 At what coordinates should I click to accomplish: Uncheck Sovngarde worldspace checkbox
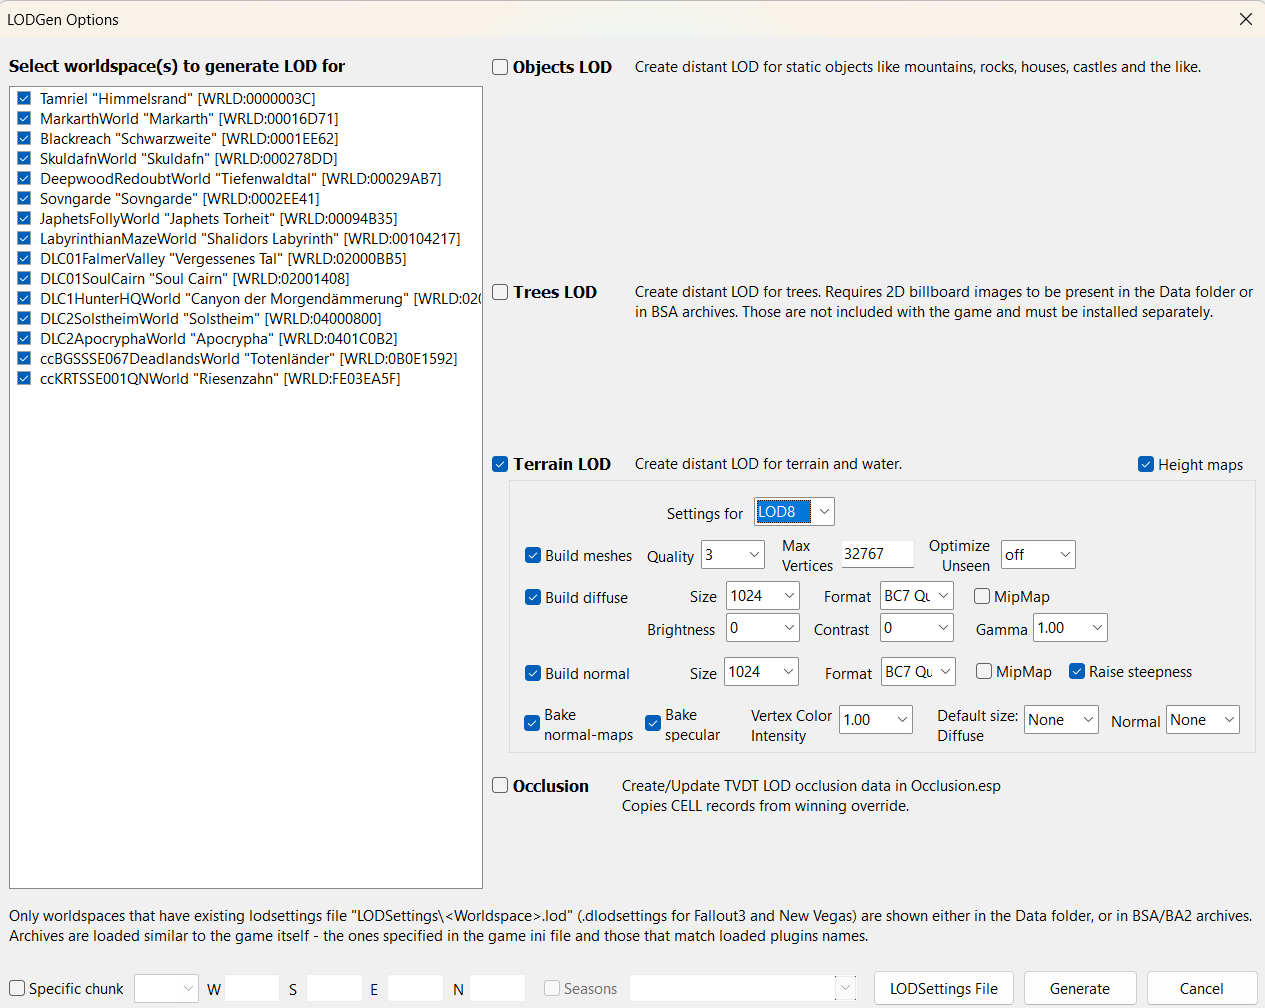[x=24, y=198]
